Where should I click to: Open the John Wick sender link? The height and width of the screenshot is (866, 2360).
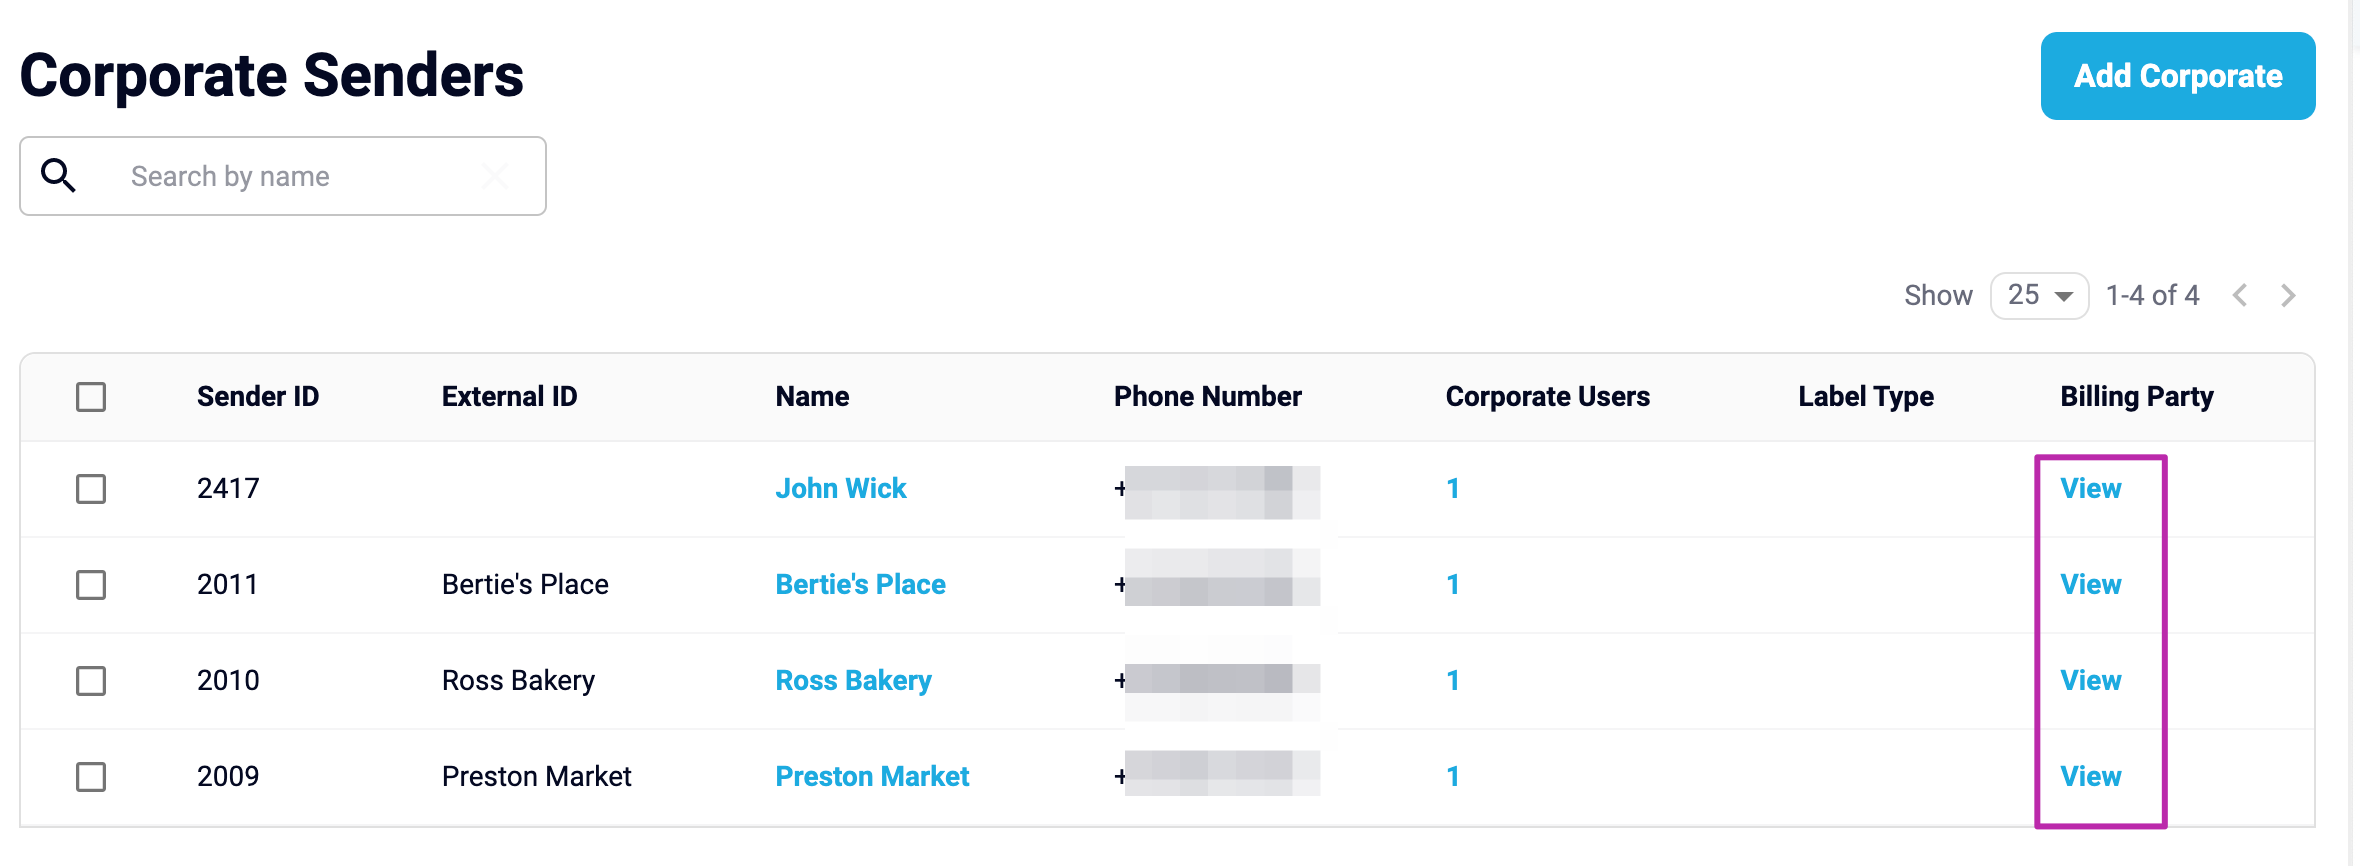pyautogui.click(x=840, y=489)
